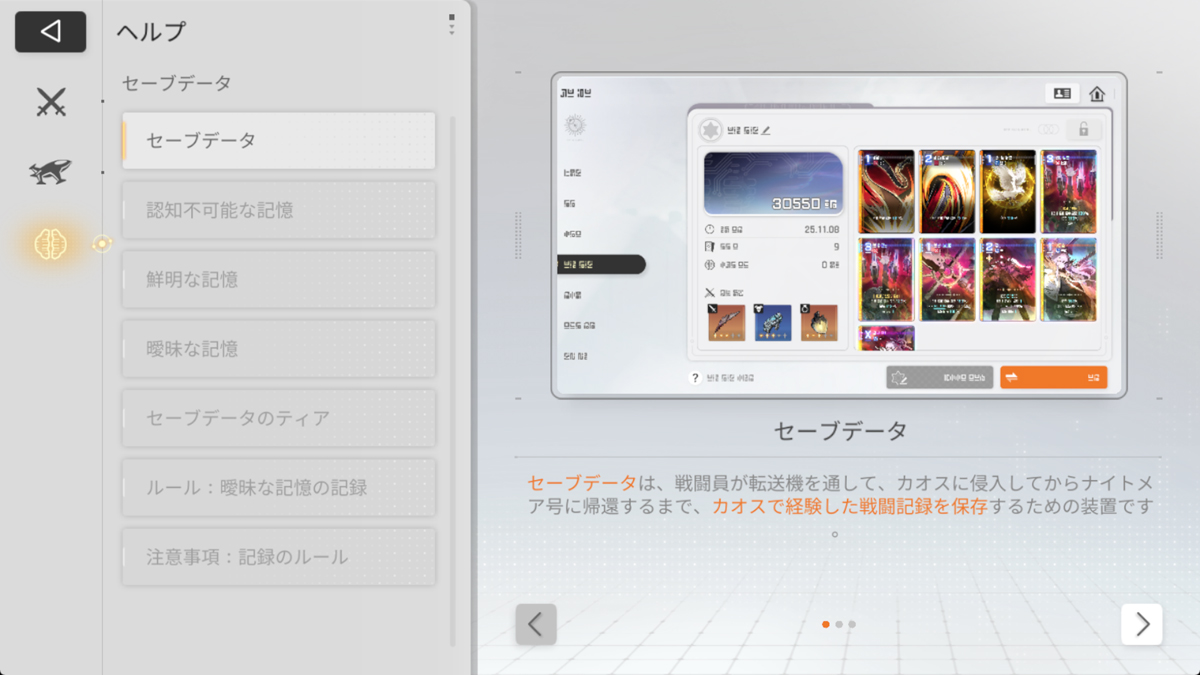The height and width of the screenshot is (675, 1200).
Task: Click the padlock icon in the preview panel
Action: (1083, 129)
